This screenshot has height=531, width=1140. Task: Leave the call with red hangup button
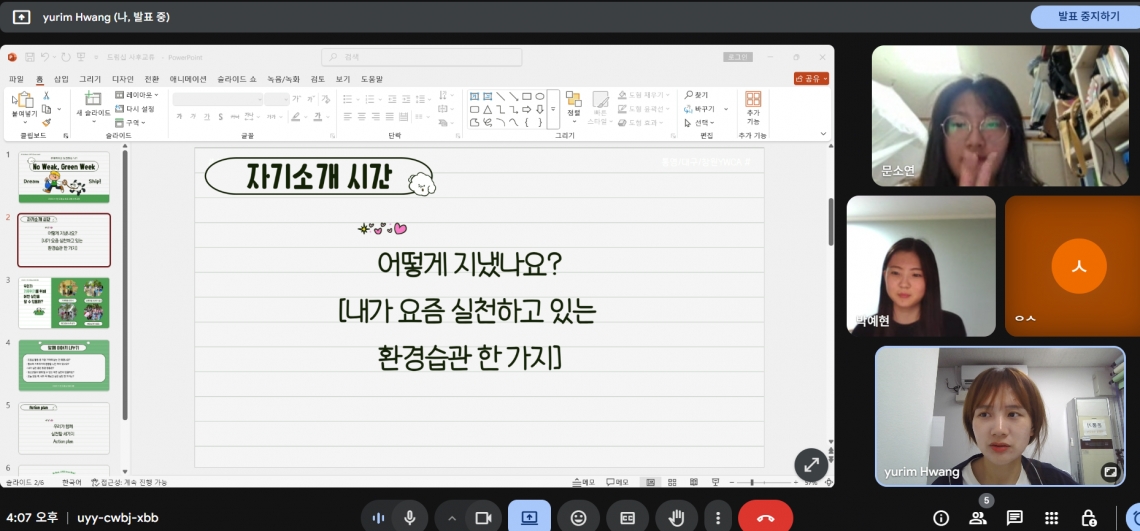point(766,518)
